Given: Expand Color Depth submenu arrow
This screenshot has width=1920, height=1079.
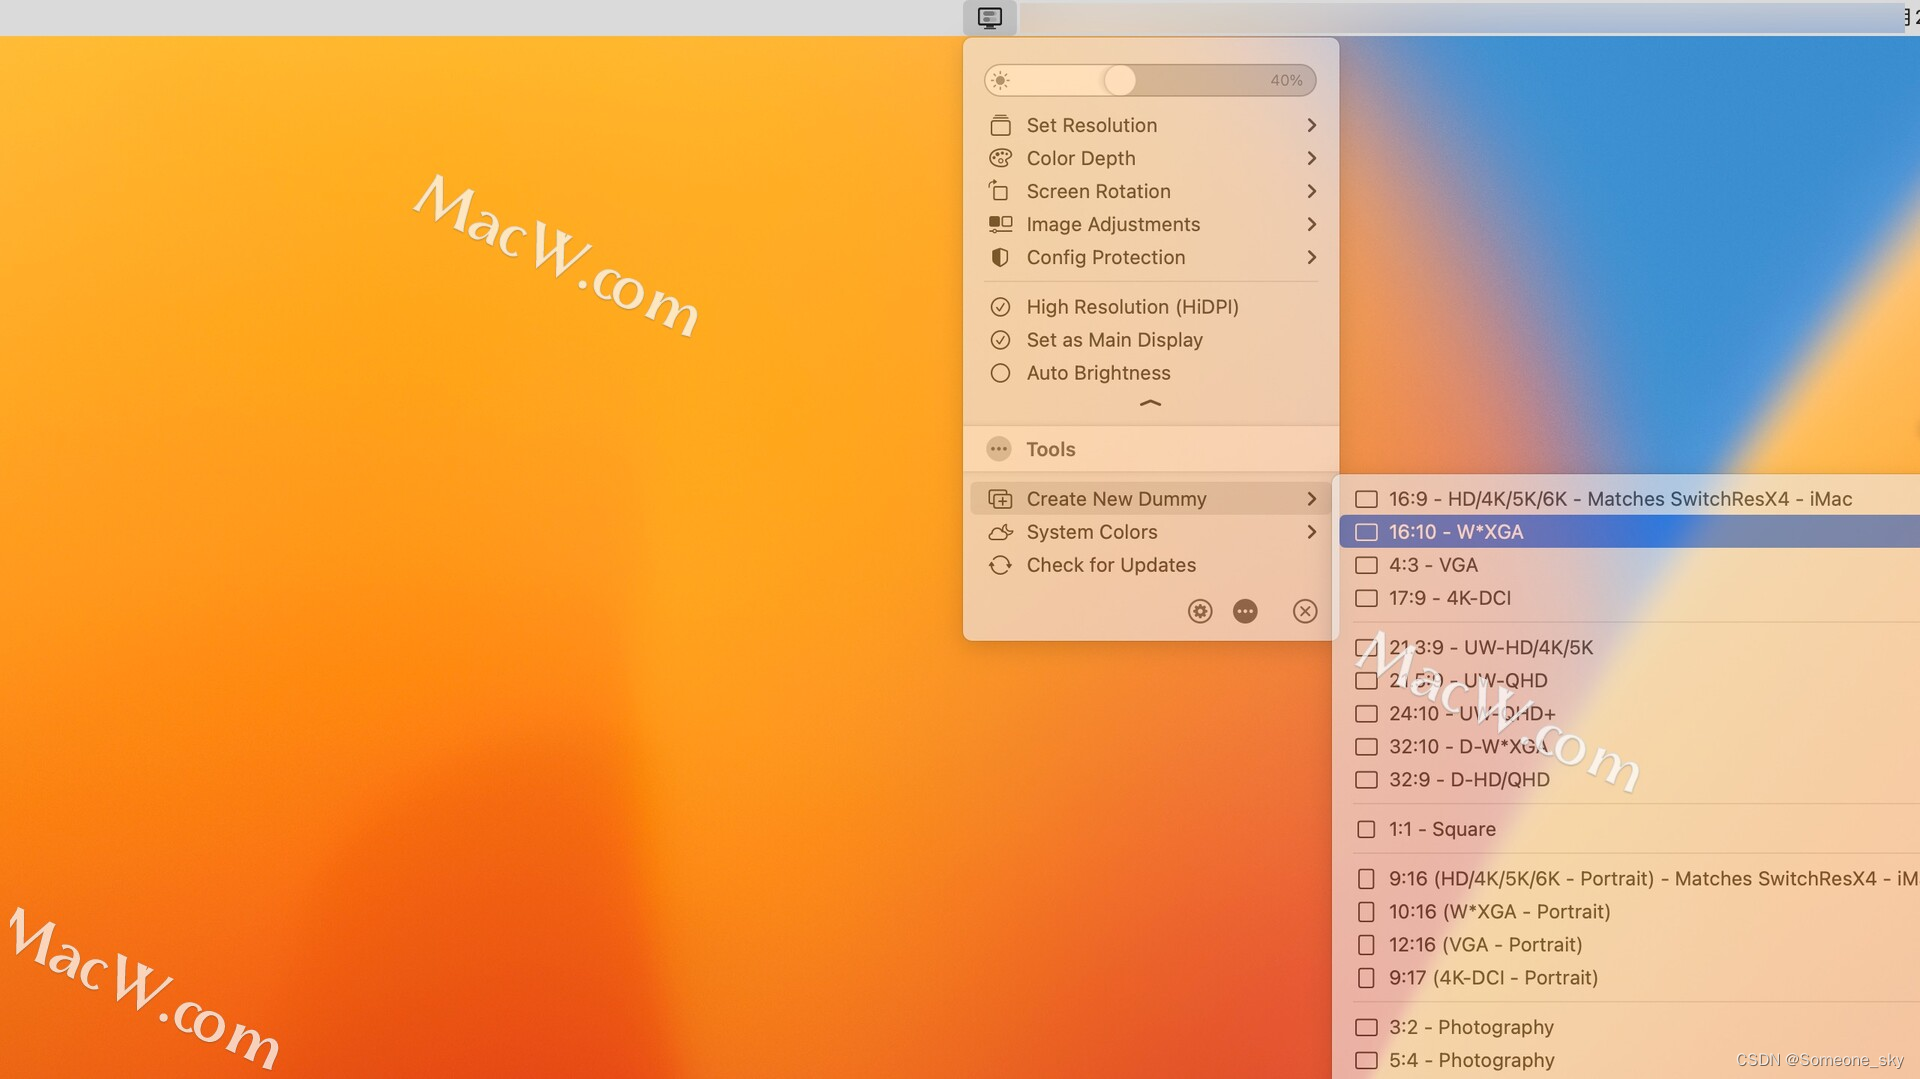Looking at the screenshot, I should click(x=1311, y=158).
